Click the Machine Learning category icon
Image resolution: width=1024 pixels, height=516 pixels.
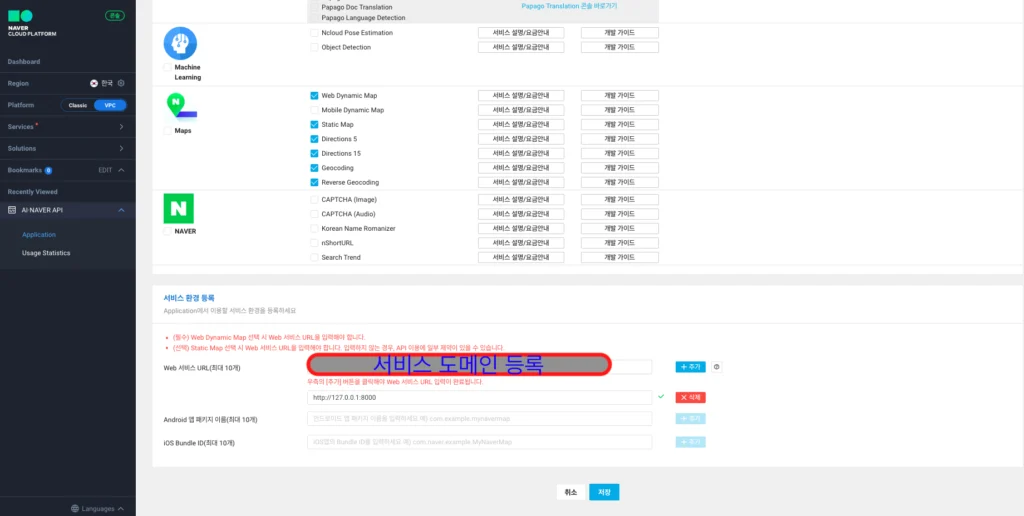pos(180,43)
